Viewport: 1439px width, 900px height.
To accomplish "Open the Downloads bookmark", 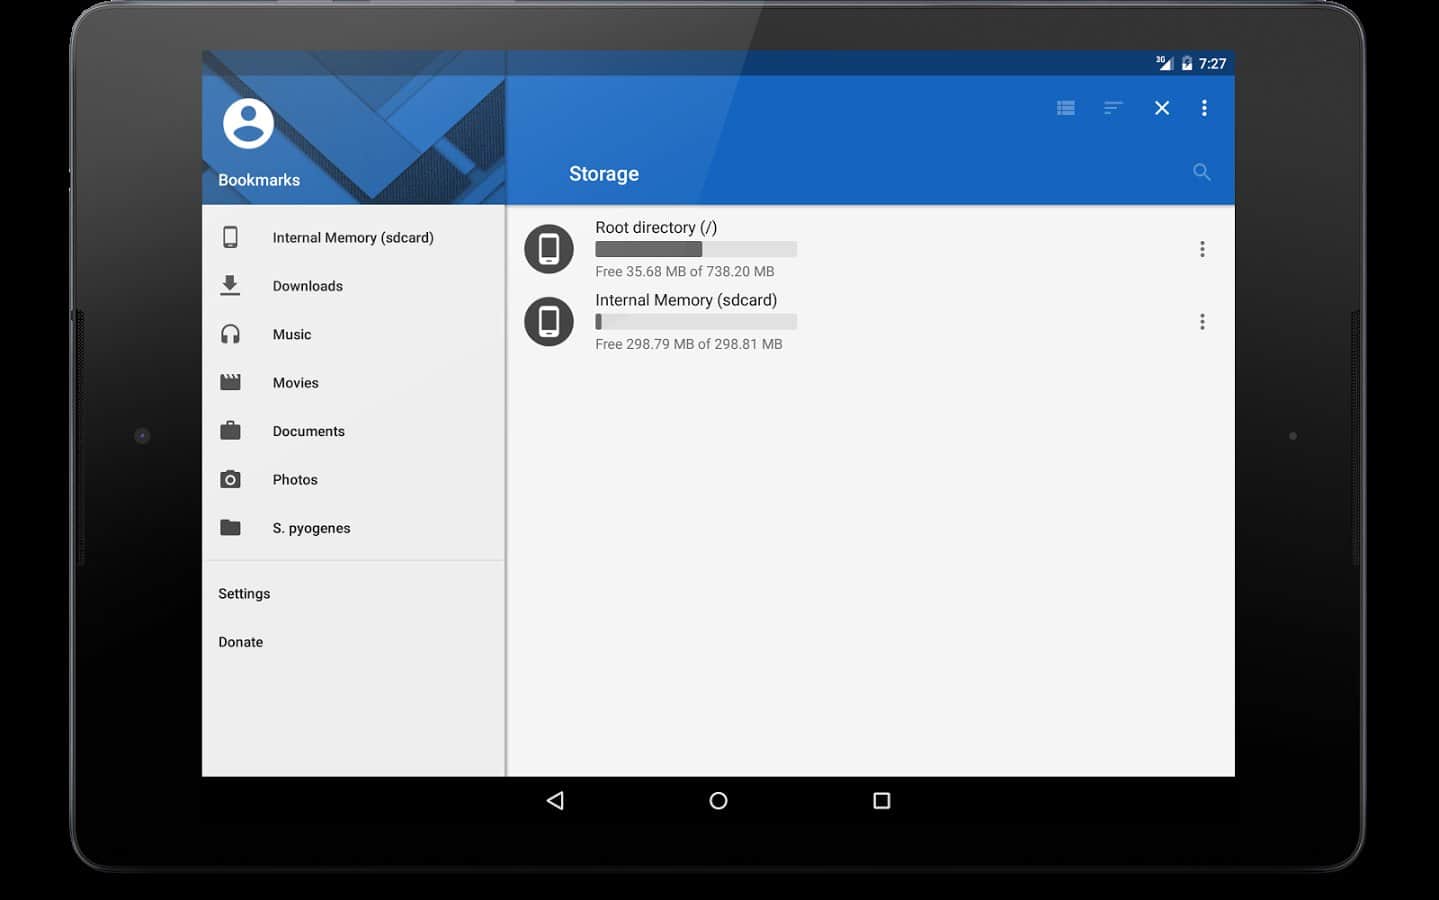I will [x=307, y=286].
